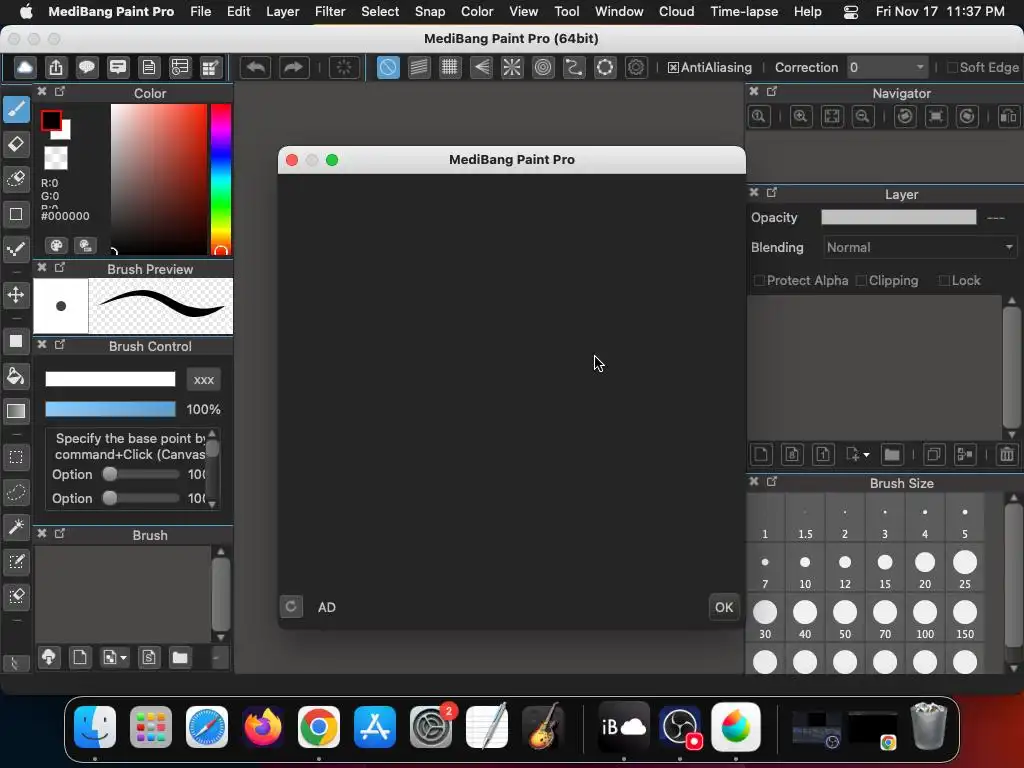Toggle the Protect Alpha checkbox
1024x768 pixels.
(x=759, y=280)
